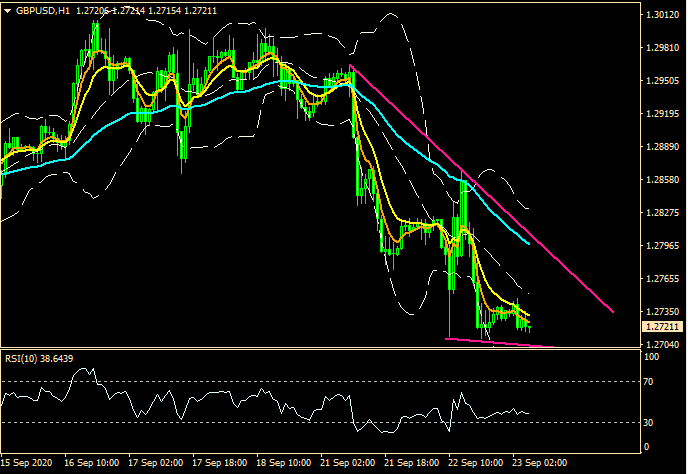Click the GBPUSD,H1 chart title text
Image resolution: width=688 pixels, height=474 pixels.
41,10
